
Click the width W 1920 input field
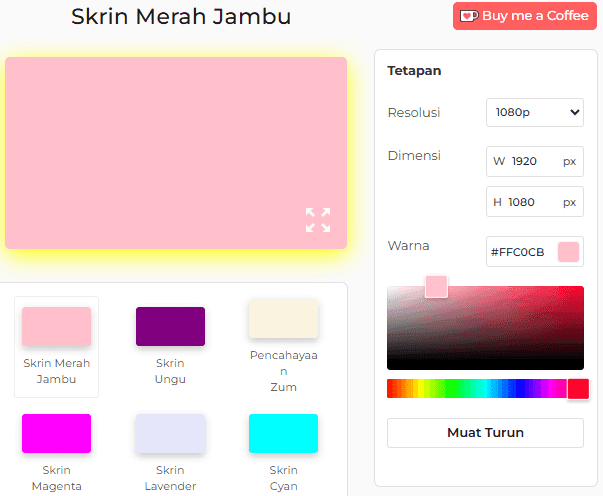(535, 161)
